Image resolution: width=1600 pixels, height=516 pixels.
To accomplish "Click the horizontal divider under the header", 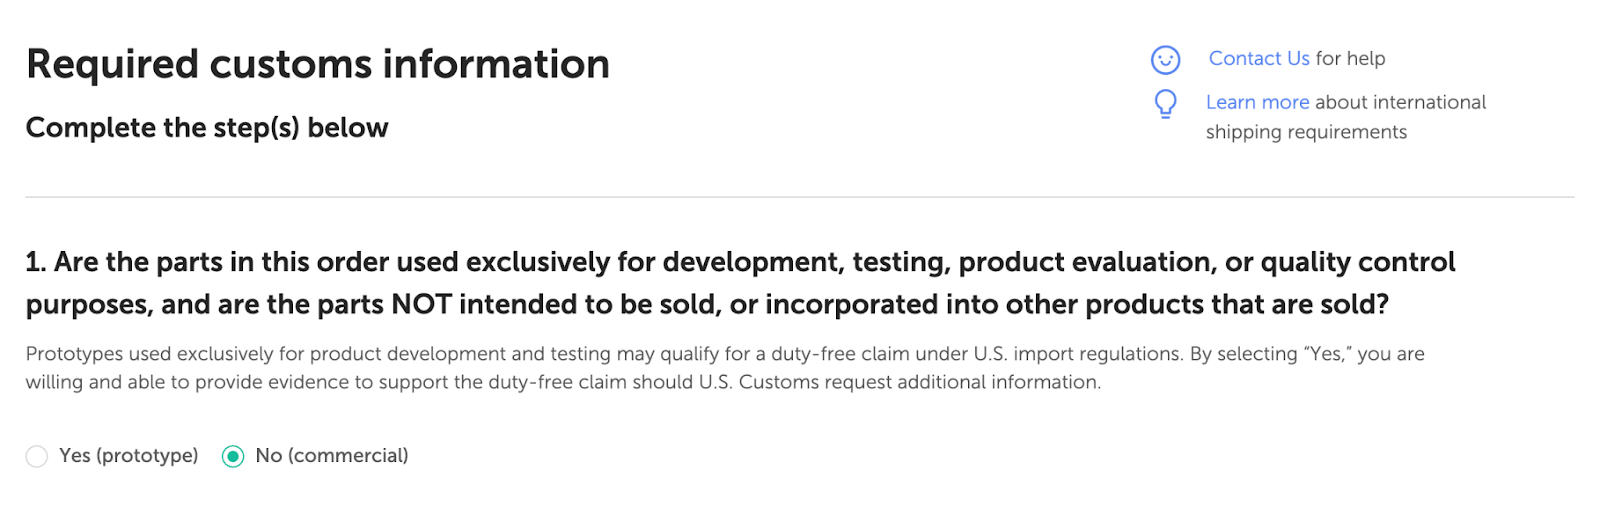I will click(x=800, y=197).
